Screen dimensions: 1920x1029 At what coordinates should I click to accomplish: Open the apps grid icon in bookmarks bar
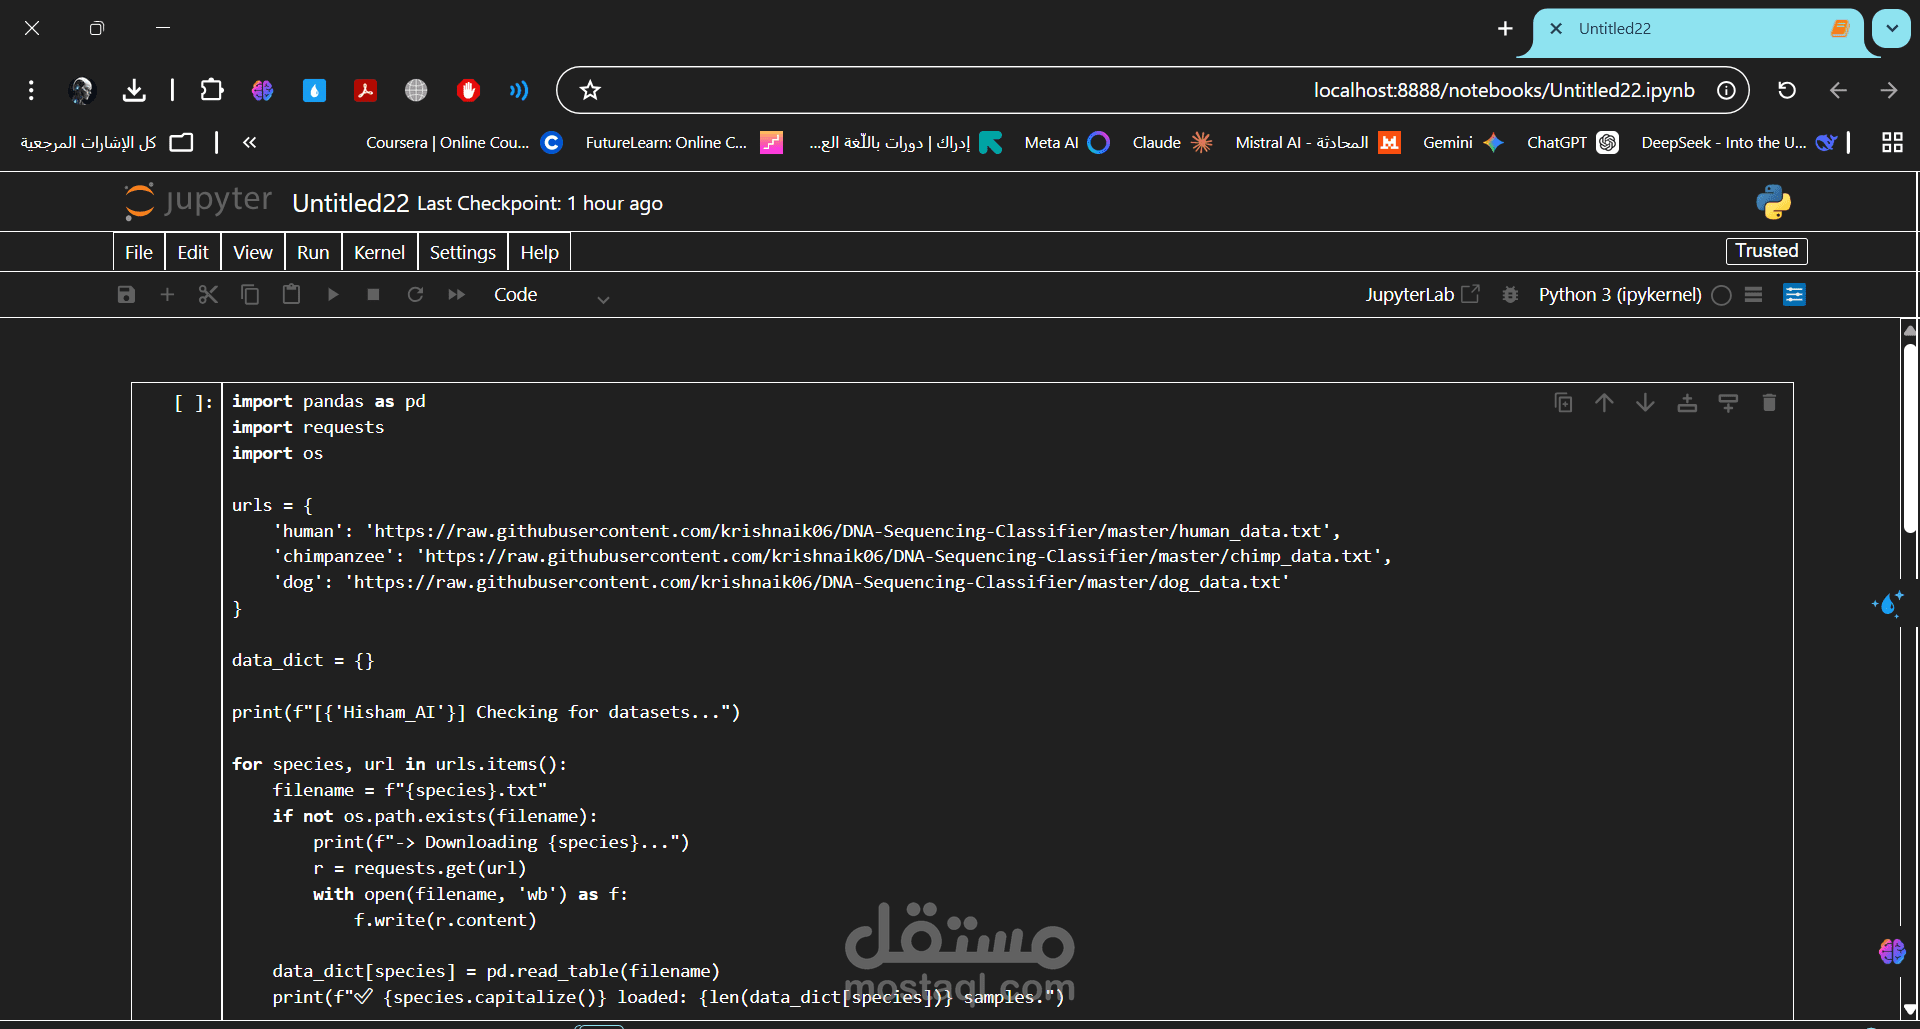tap(1892, 143)
